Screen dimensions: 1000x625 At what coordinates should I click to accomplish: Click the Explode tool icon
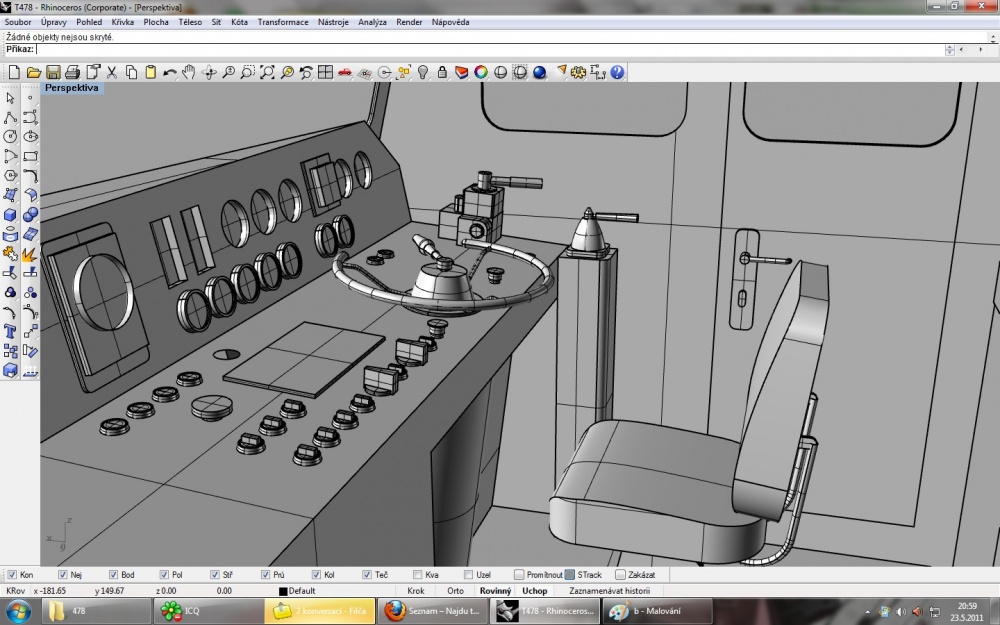click(29, 254)
